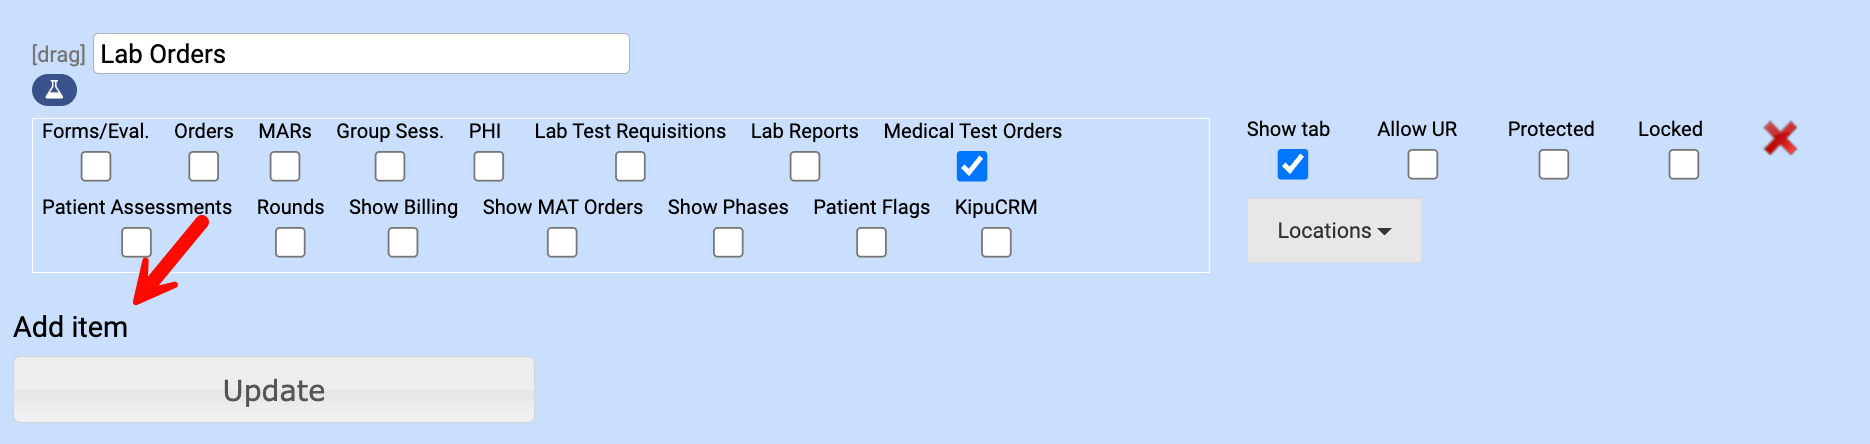Check the Lab Reports checkbox
Screen dimensions: 1870x444
804,166
